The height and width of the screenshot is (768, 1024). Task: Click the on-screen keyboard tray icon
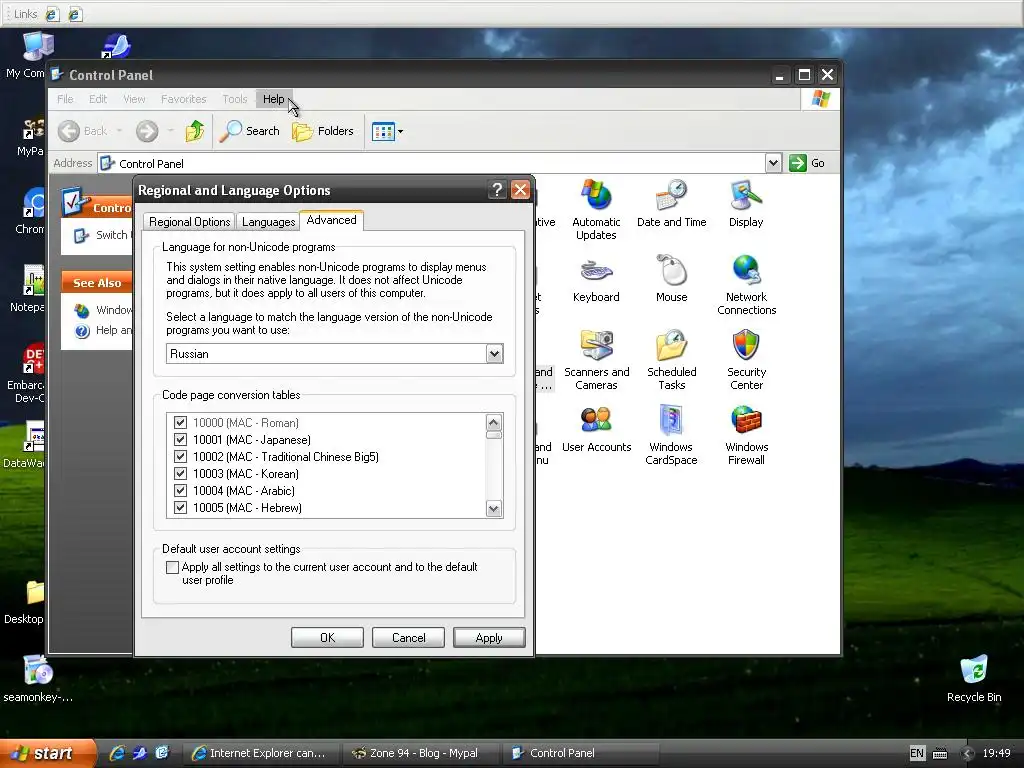coord(940,753)
